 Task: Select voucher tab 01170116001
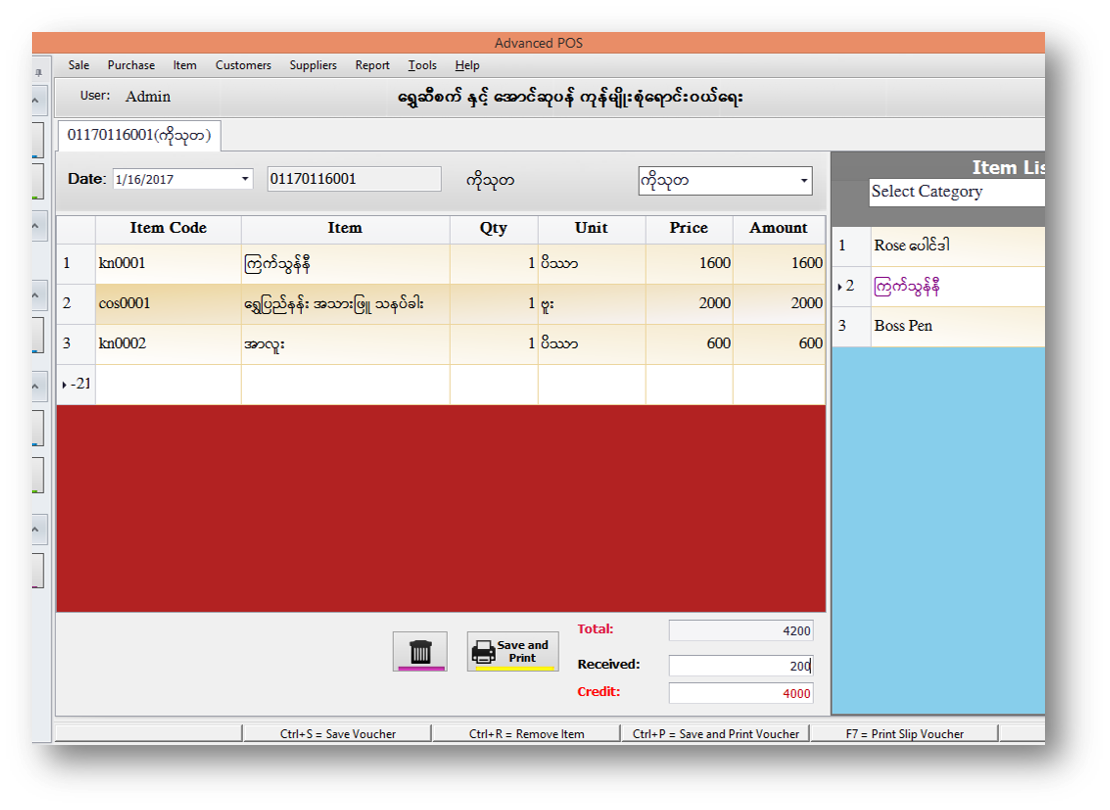click(139, 134)
